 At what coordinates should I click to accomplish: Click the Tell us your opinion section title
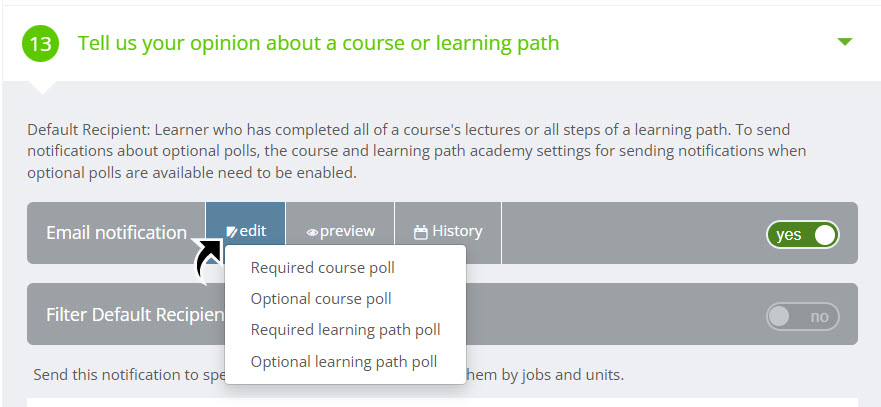(319, 43)
